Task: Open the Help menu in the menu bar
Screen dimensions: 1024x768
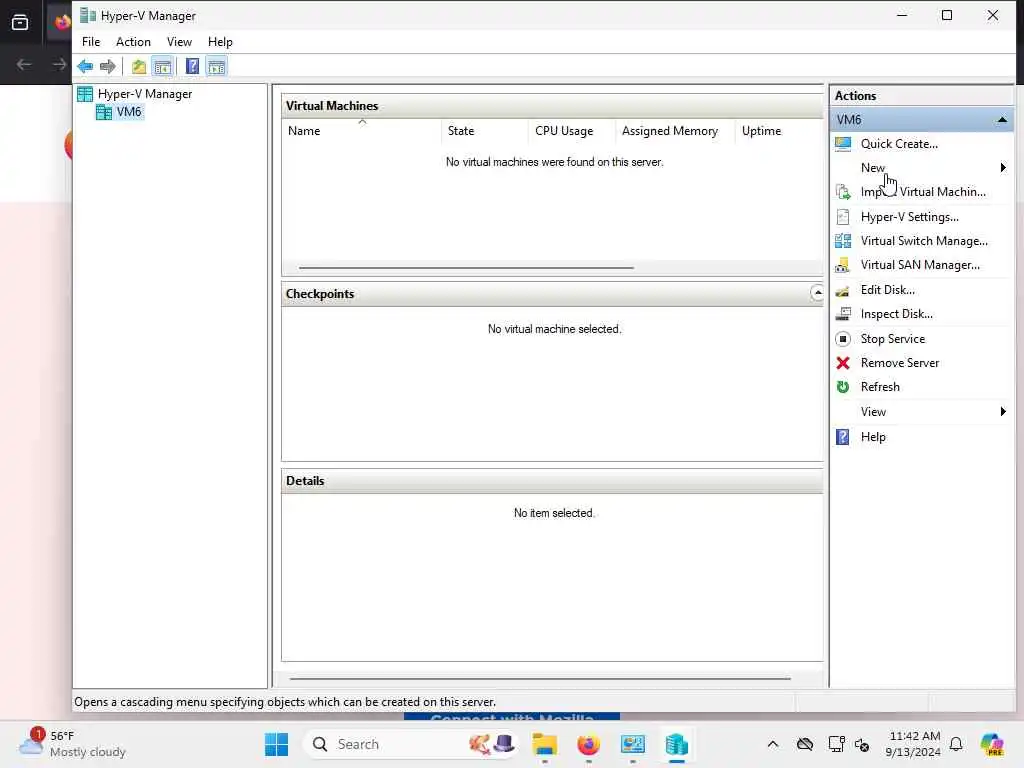Action: tap(220, 42)
